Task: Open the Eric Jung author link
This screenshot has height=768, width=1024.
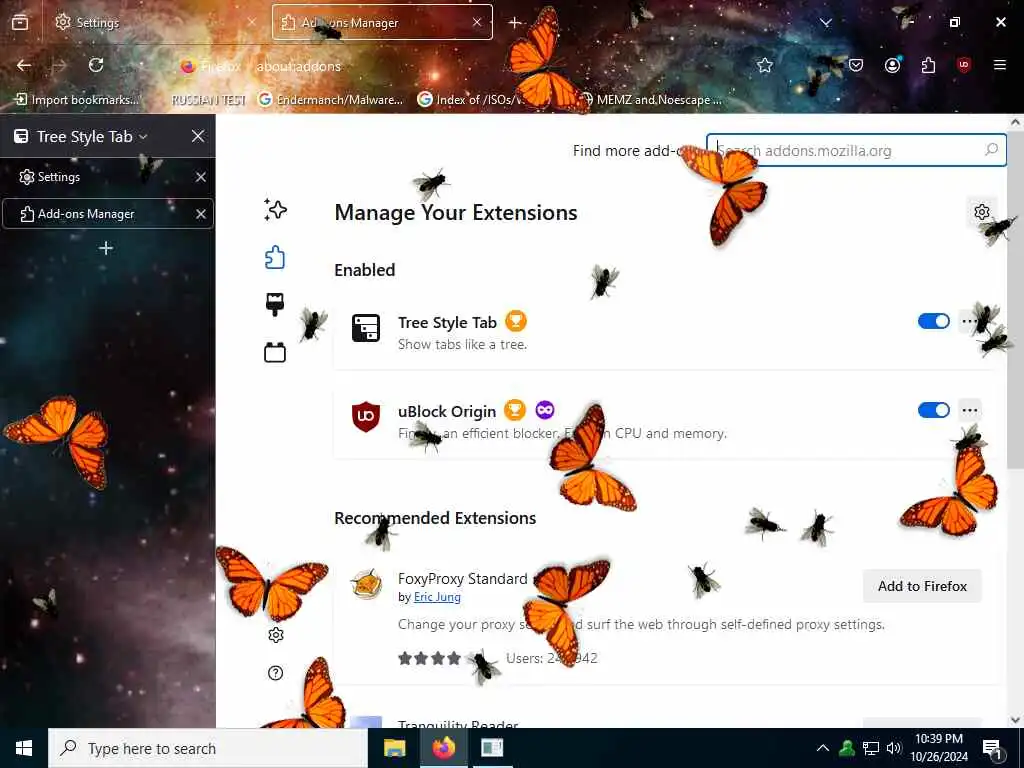Action: 437,597
